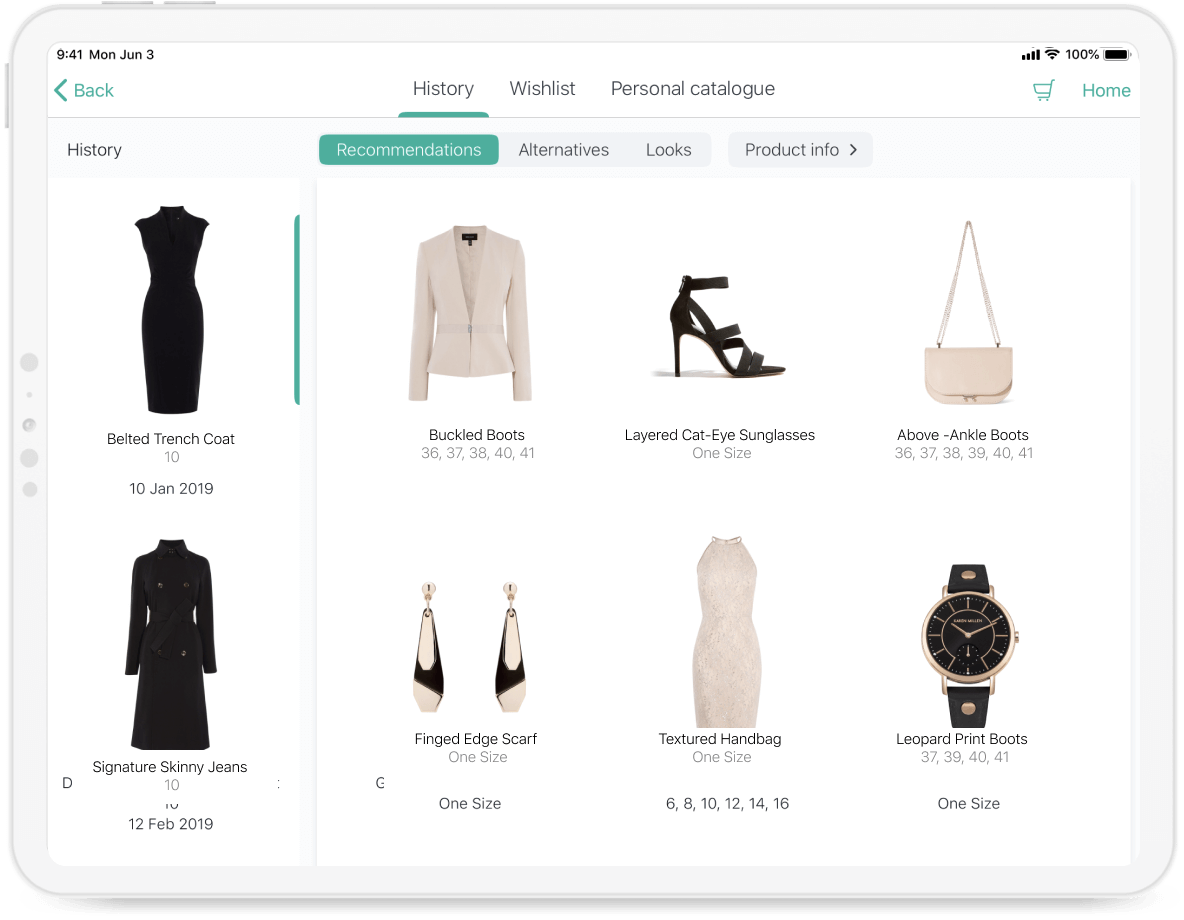This screenshot has width=1184, height=920.
Task: Open the shopping cart icon
Action: click(x=1043, y=91)
